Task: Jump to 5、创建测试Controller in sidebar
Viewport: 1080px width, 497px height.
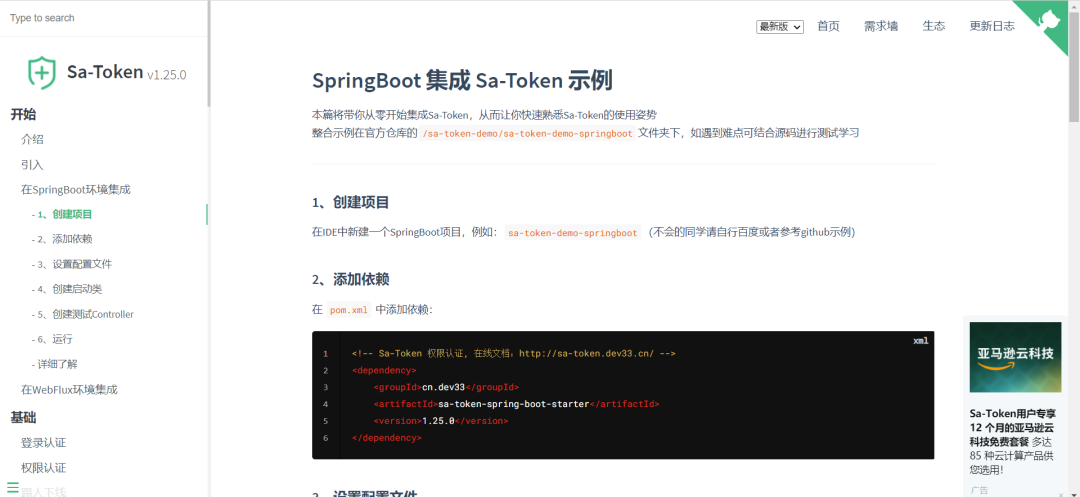Action: tap(83, 315)
